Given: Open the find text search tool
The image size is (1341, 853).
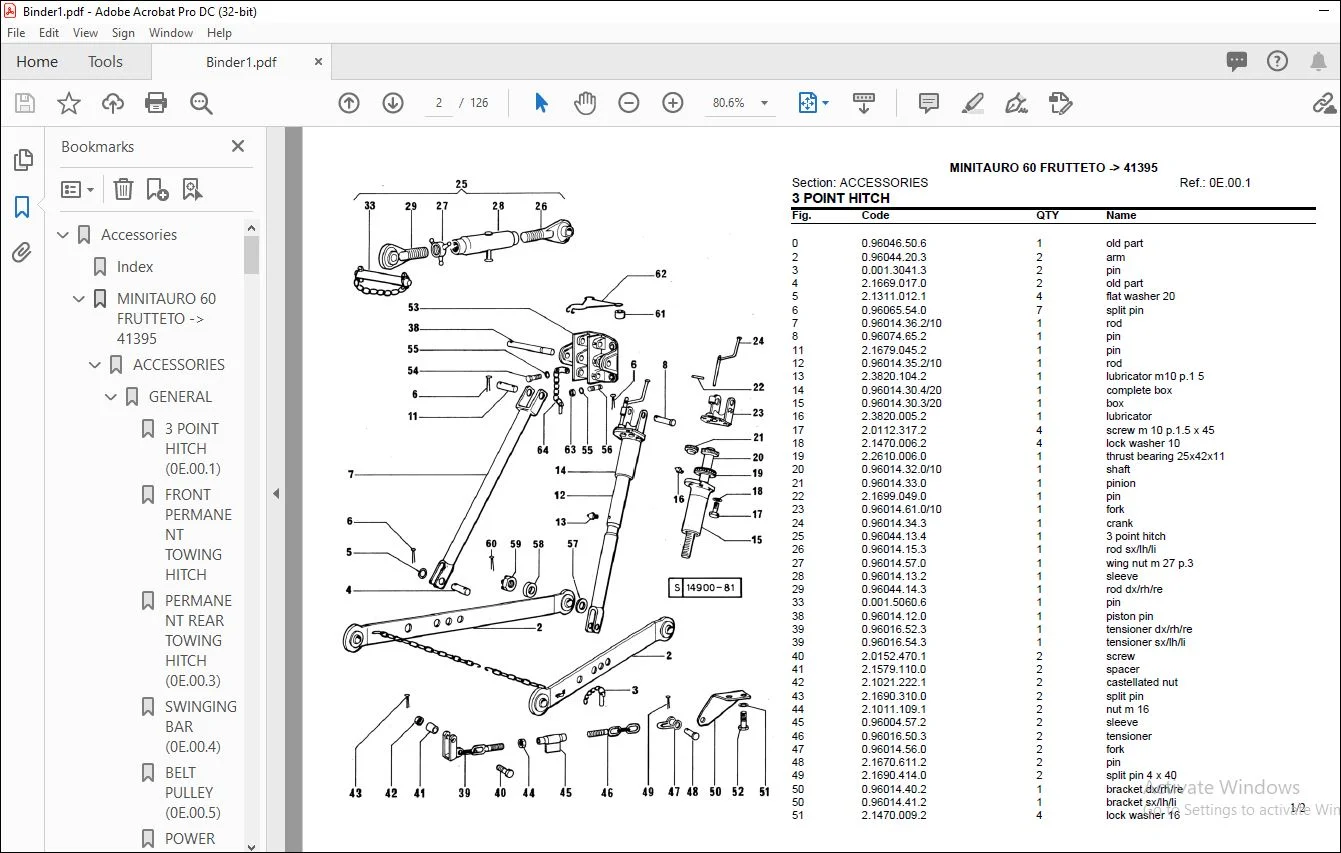Looking at the screenshot, I should (201, 103).
